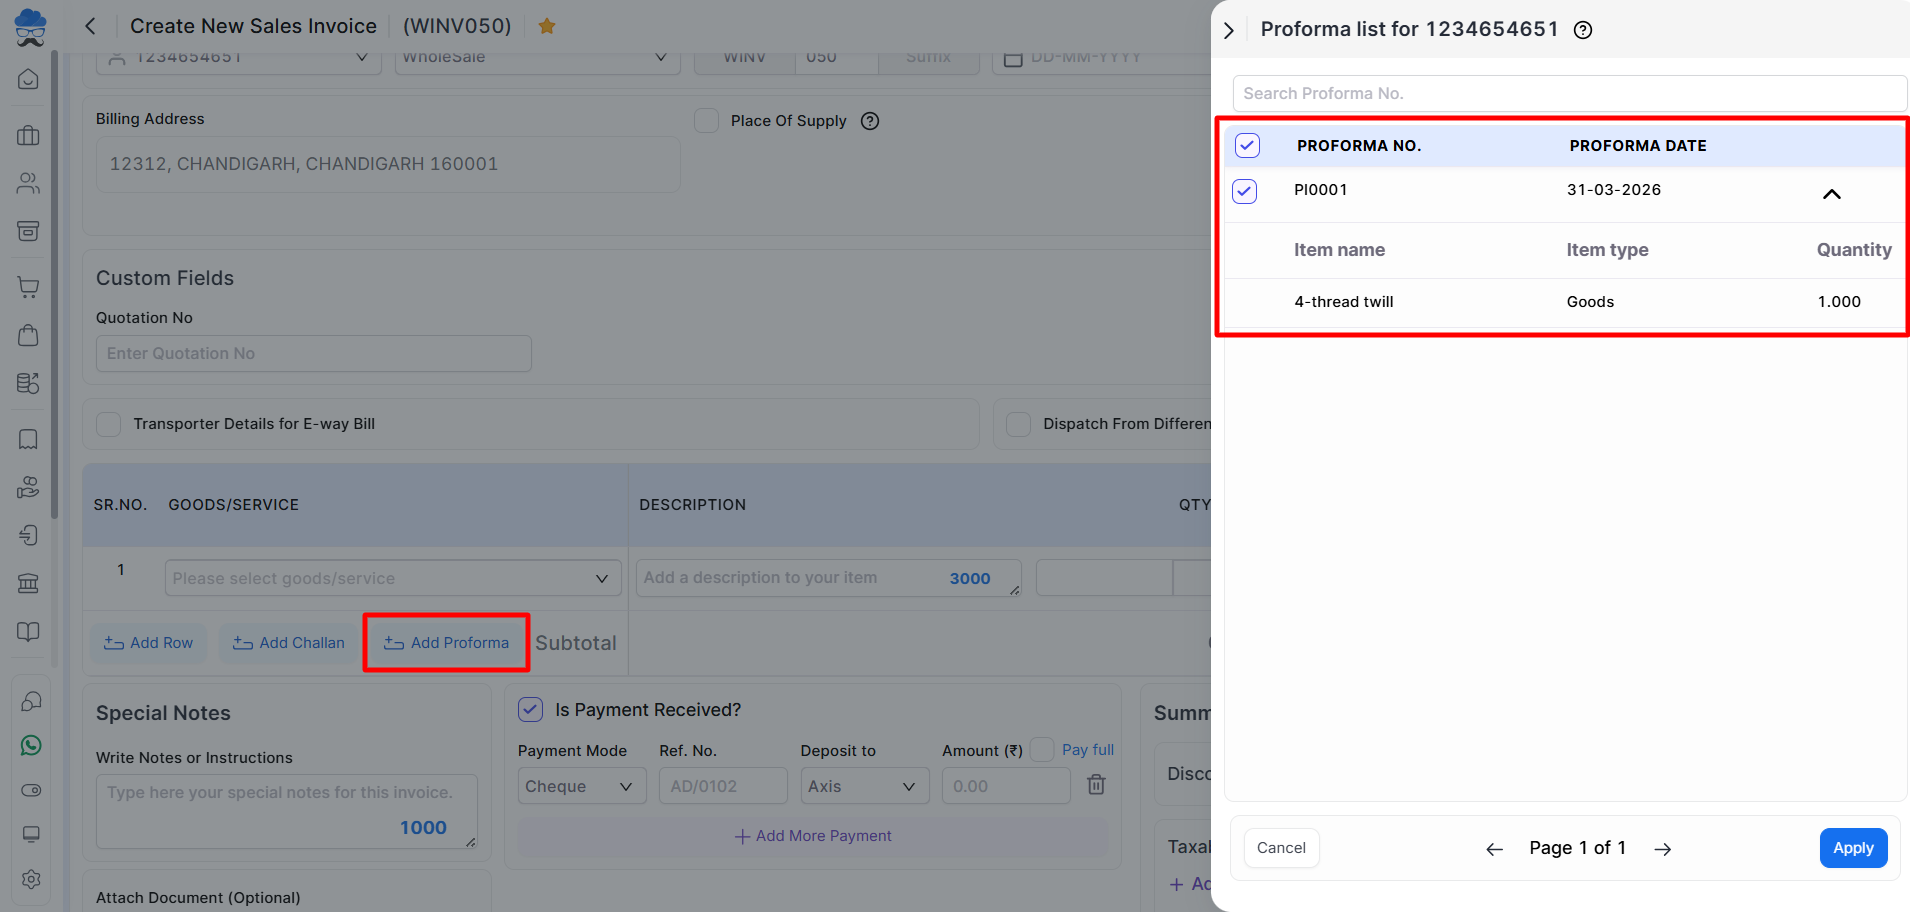Click the bank building sidebar icon

[x=28, y=583]
